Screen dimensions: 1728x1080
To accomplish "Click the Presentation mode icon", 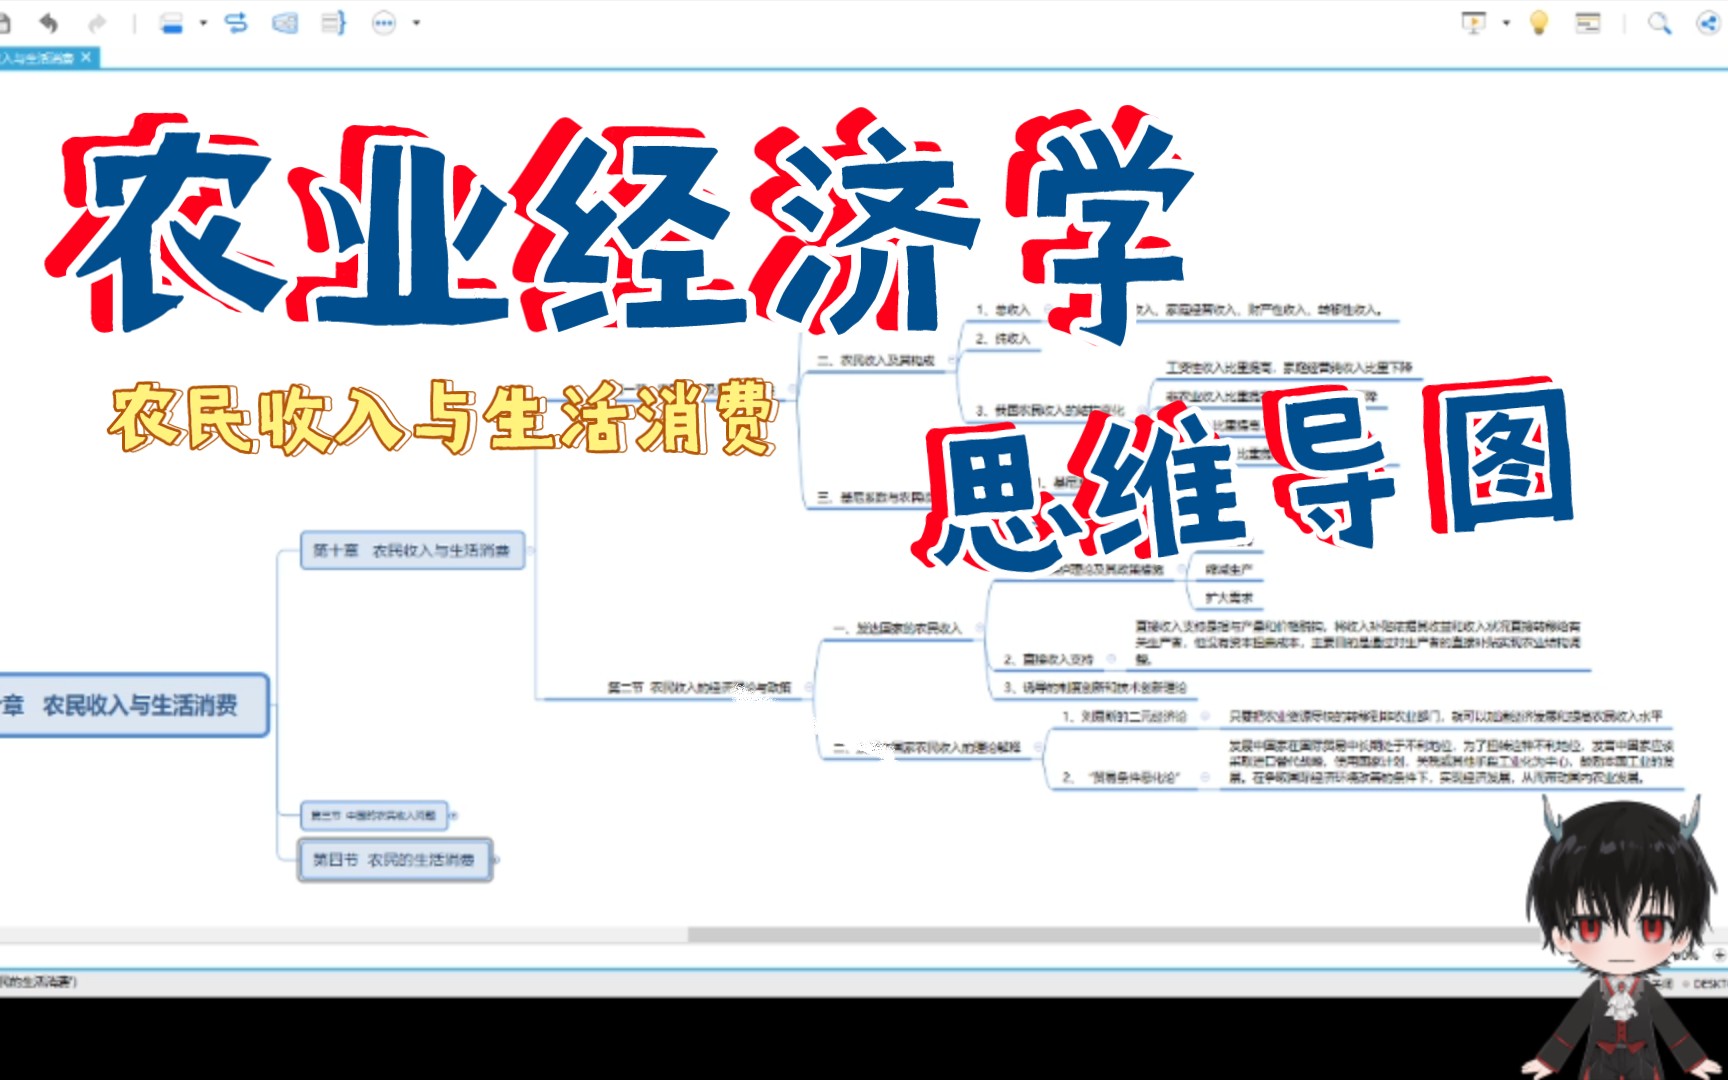I will (1474, 23).
